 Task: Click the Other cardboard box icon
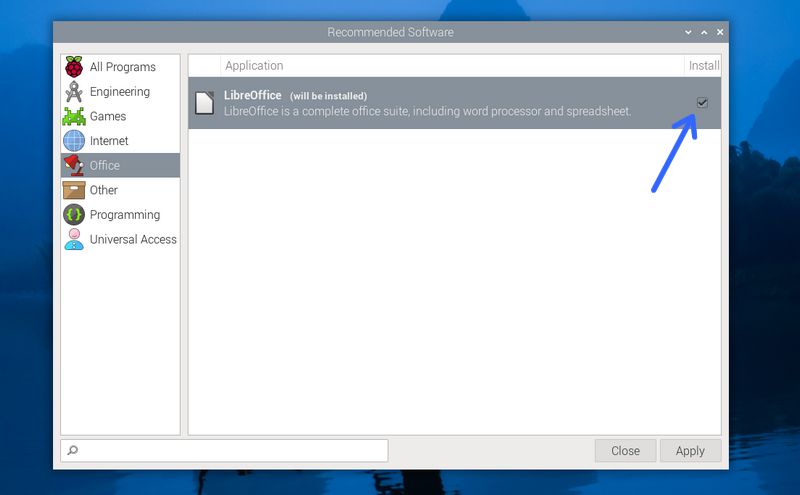coord(74,190)
